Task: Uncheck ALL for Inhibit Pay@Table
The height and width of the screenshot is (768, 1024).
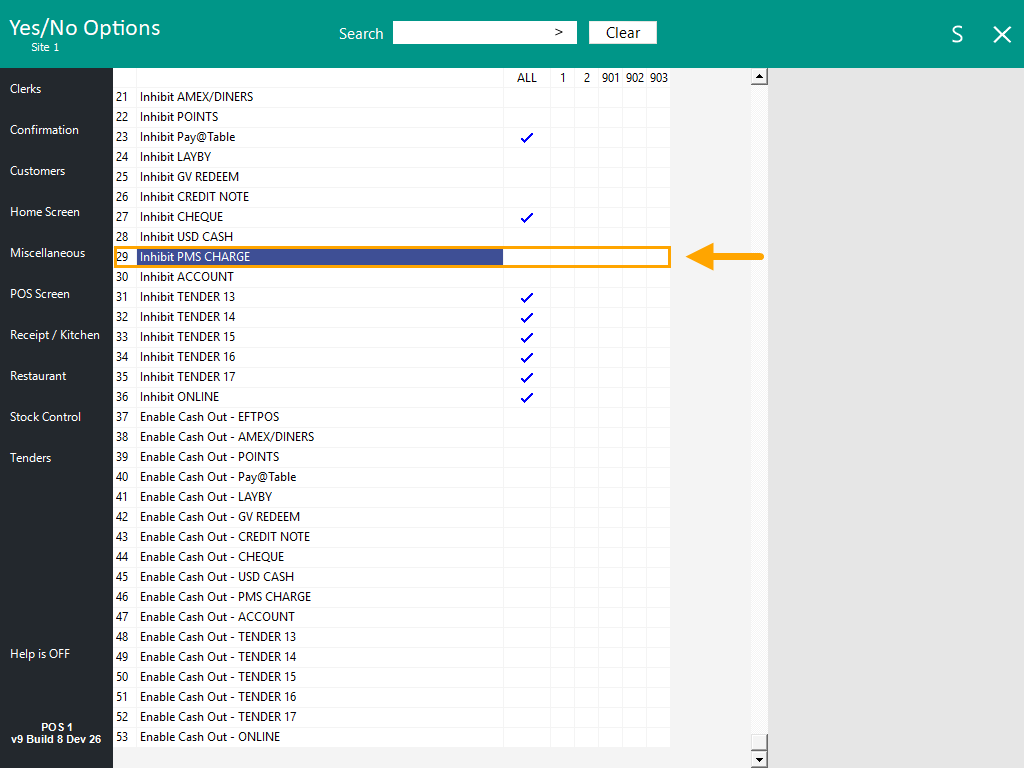Action: coord(526,137)
